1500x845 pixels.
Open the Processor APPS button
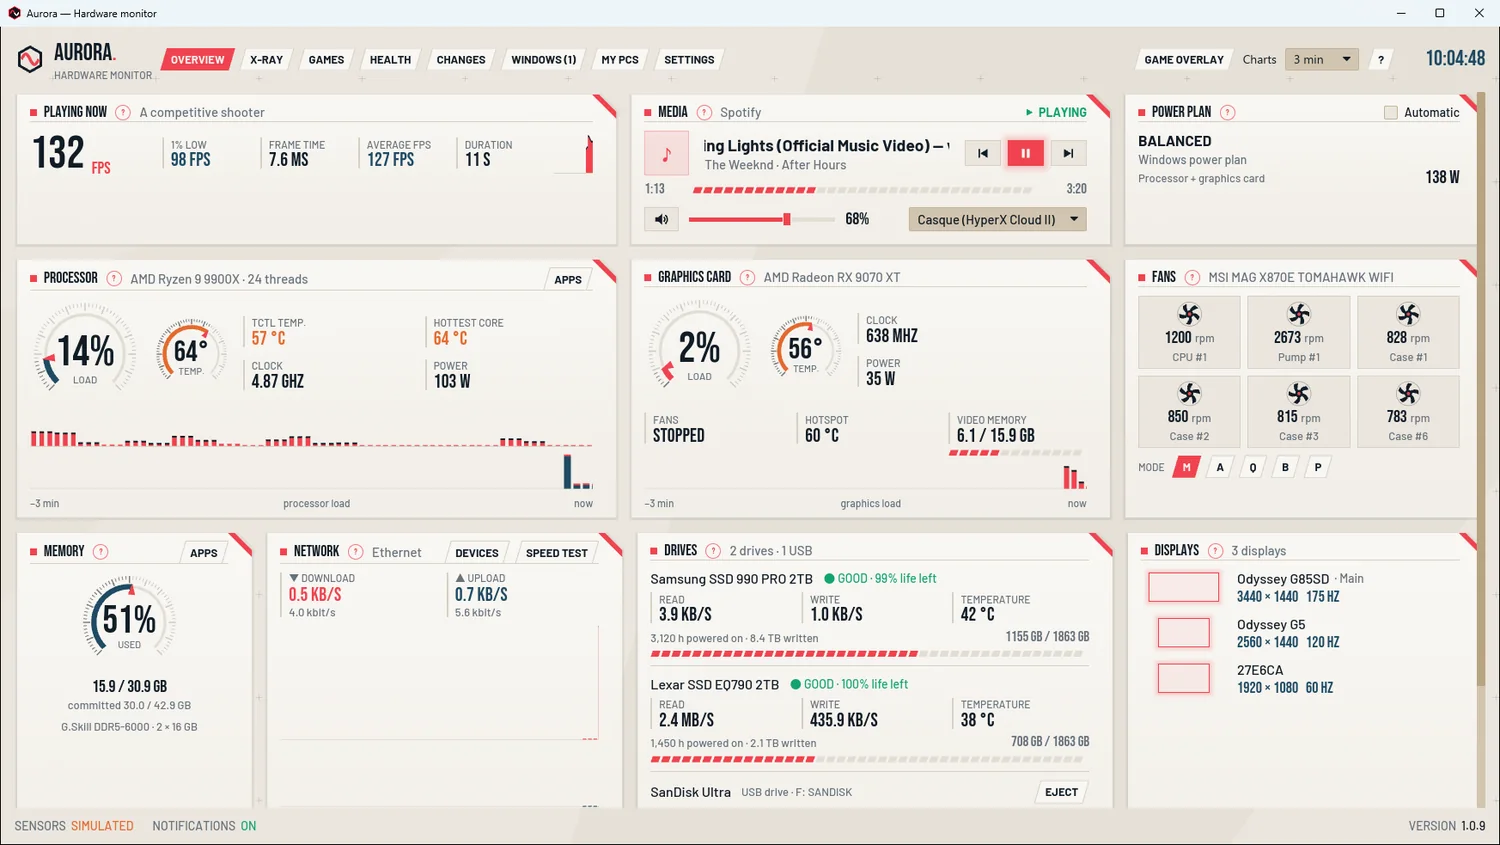click(x=567, y=279)
